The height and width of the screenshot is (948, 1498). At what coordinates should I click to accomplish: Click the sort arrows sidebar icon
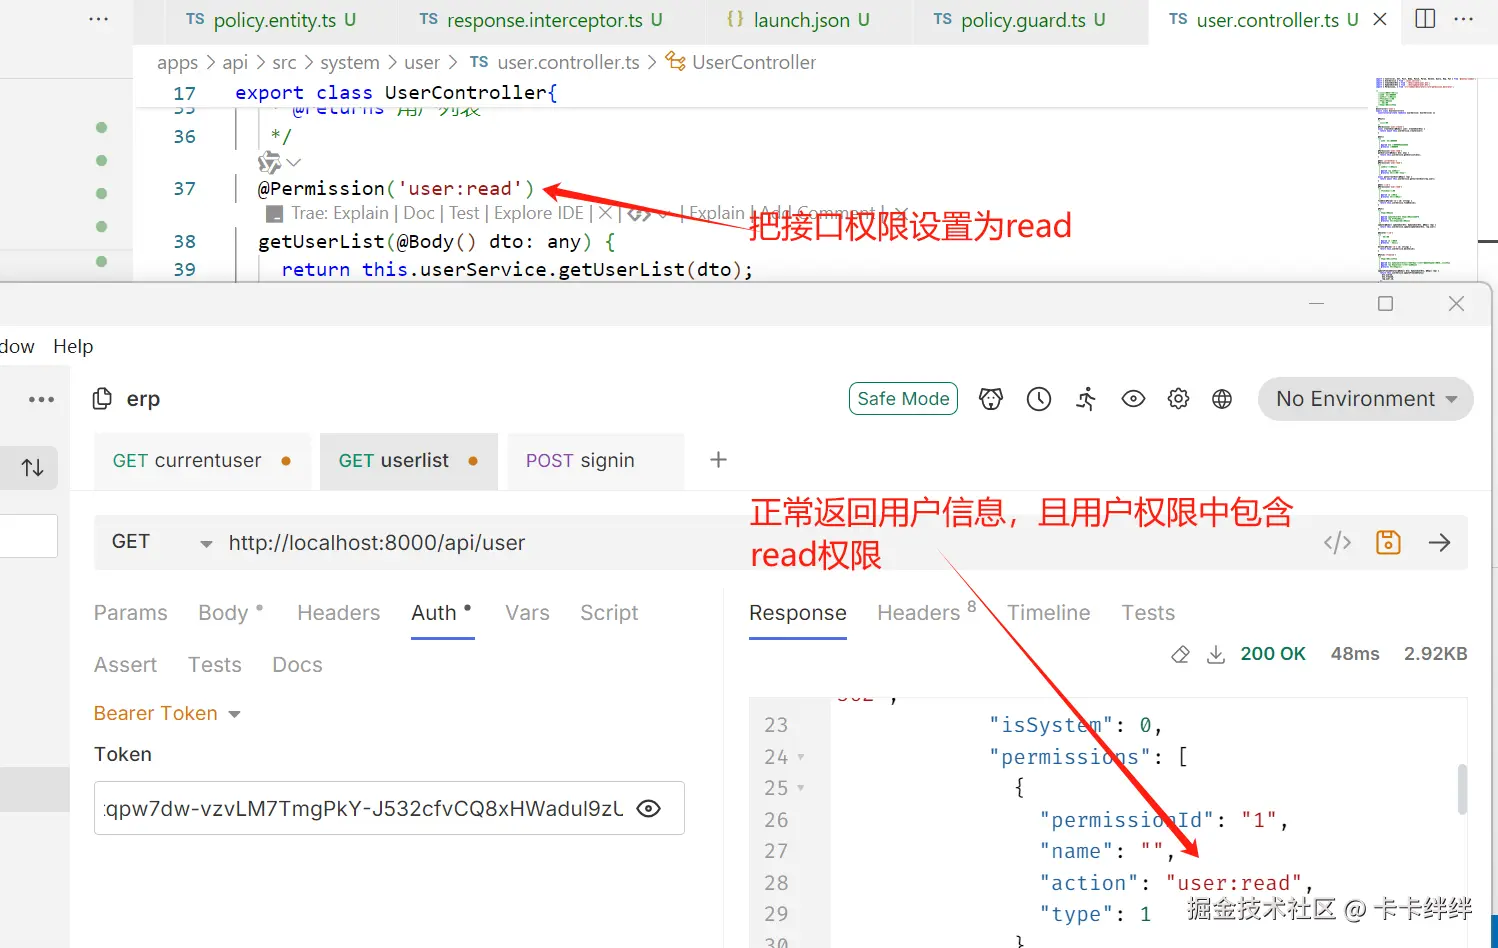33,467
